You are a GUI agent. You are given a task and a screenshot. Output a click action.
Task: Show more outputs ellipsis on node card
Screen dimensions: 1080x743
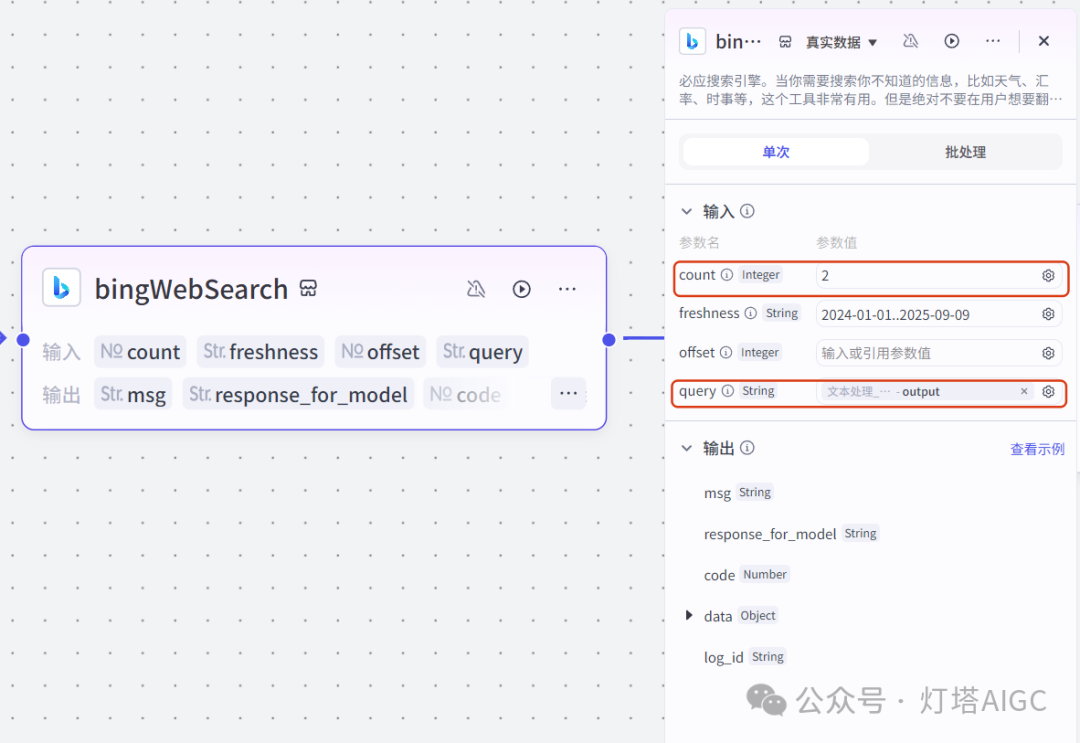[x=568, y=393]
